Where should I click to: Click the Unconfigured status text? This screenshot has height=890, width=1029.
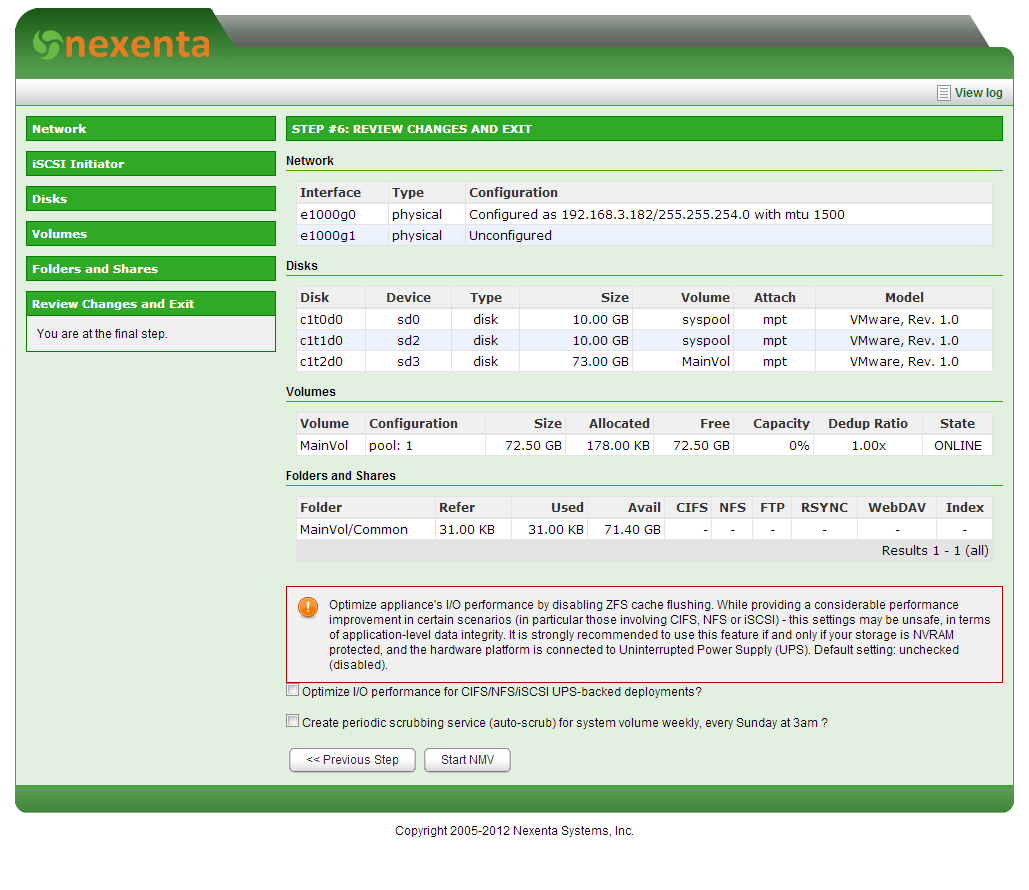[x=511, y=236]
